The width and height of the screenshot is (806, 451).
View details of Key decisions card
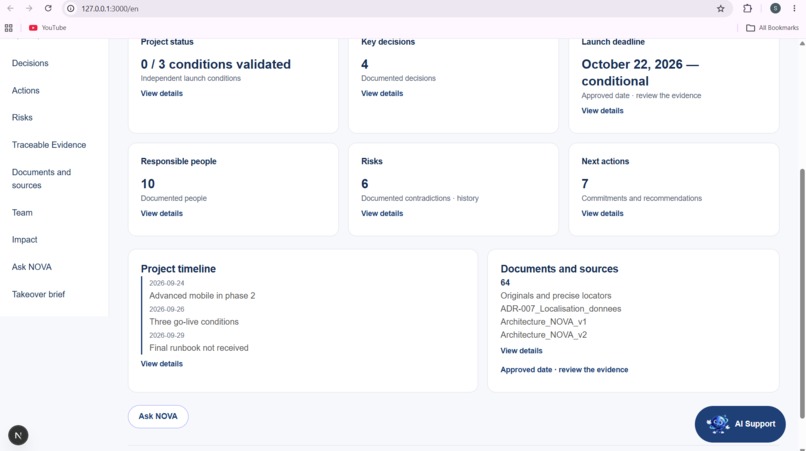[x=382, y=94]
